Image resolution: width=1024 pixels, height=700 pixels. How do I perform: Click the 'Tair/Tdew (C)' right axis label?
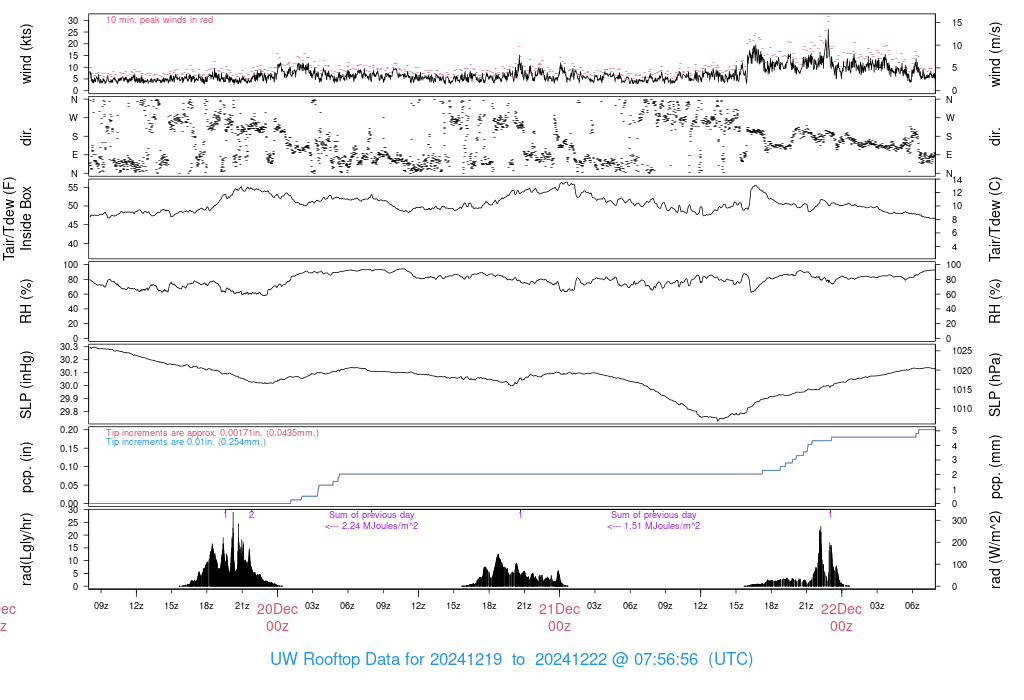995,219
